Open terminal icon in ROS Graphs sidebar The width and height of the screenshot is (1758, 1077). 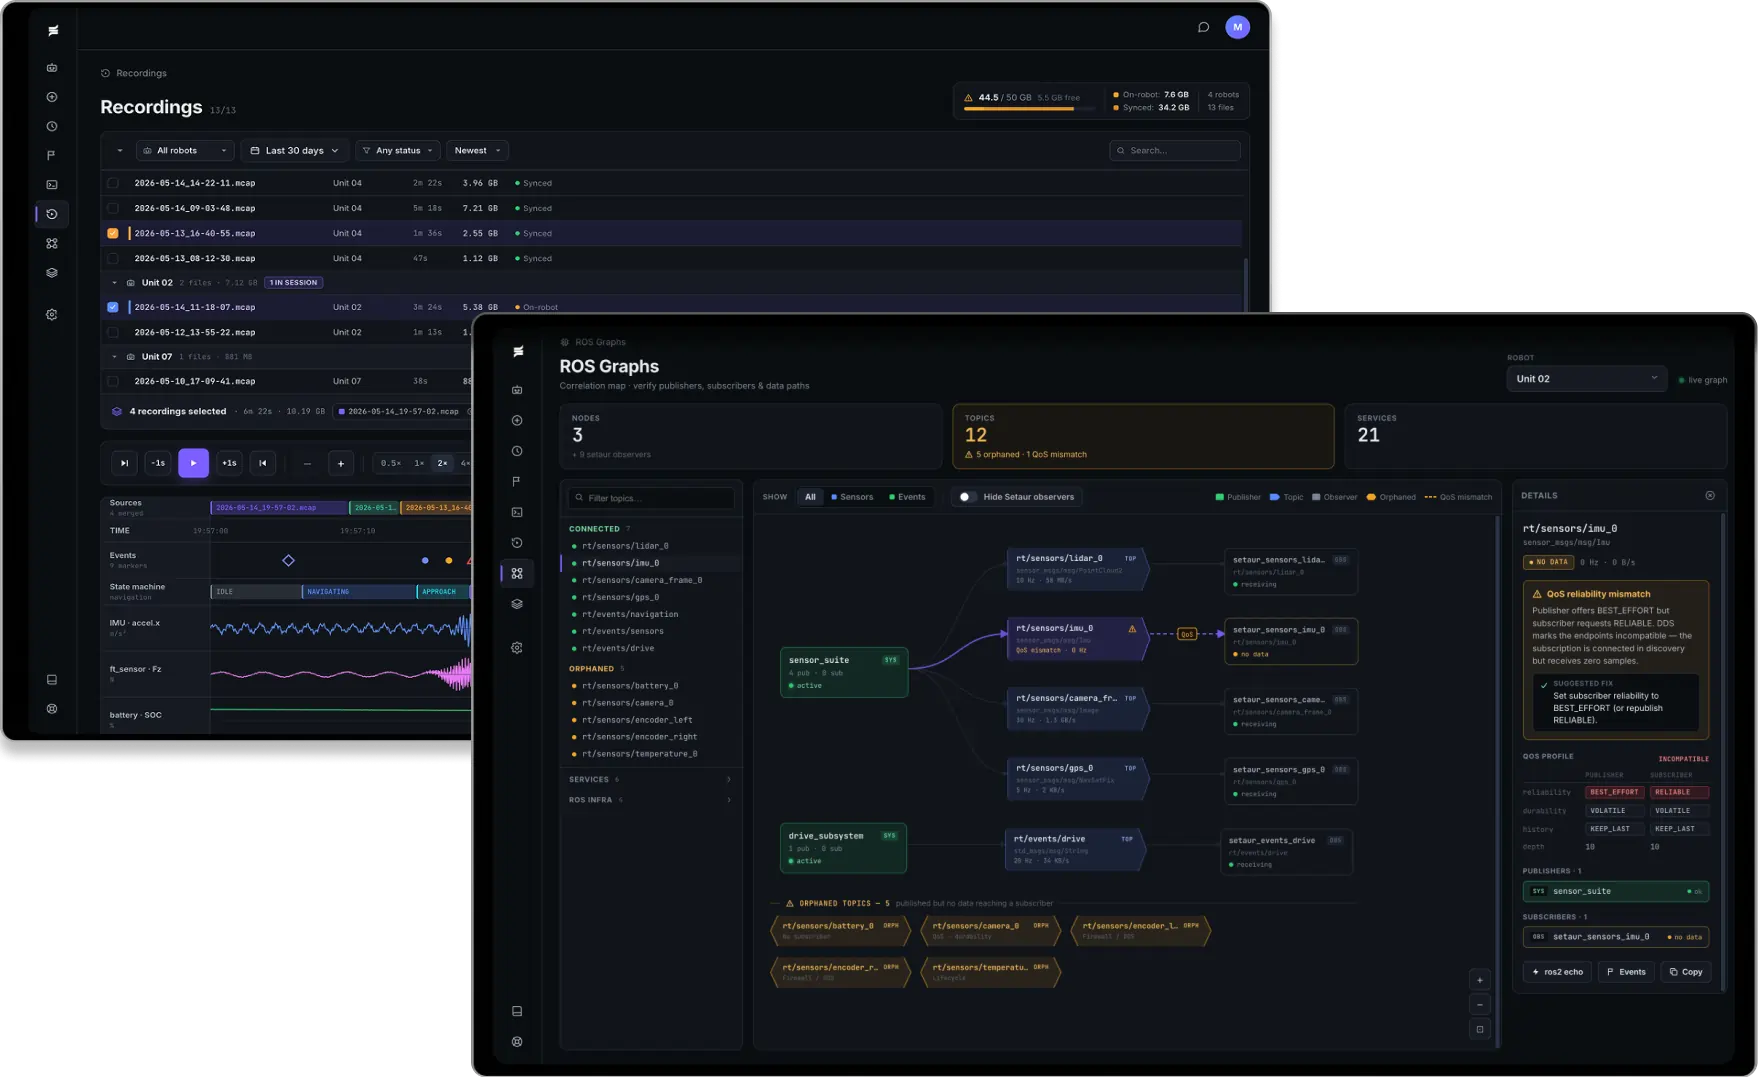coord(517,512)
